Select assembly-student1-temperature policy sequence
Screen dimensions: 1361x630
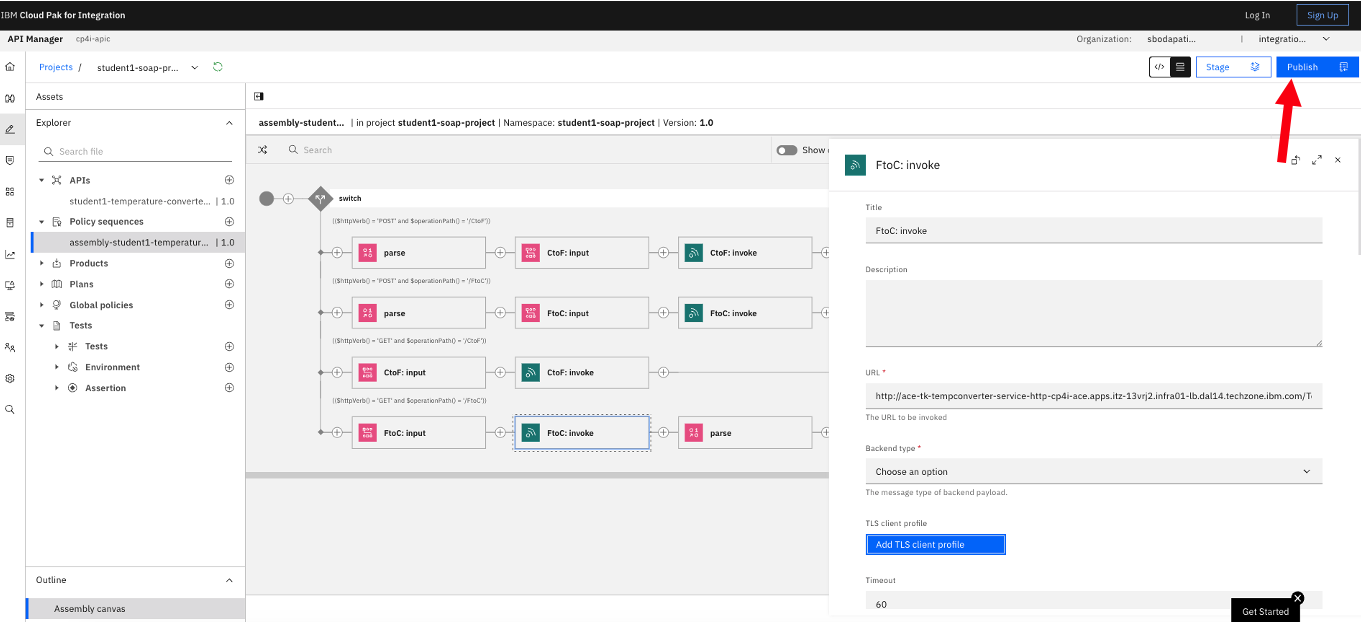138,242
